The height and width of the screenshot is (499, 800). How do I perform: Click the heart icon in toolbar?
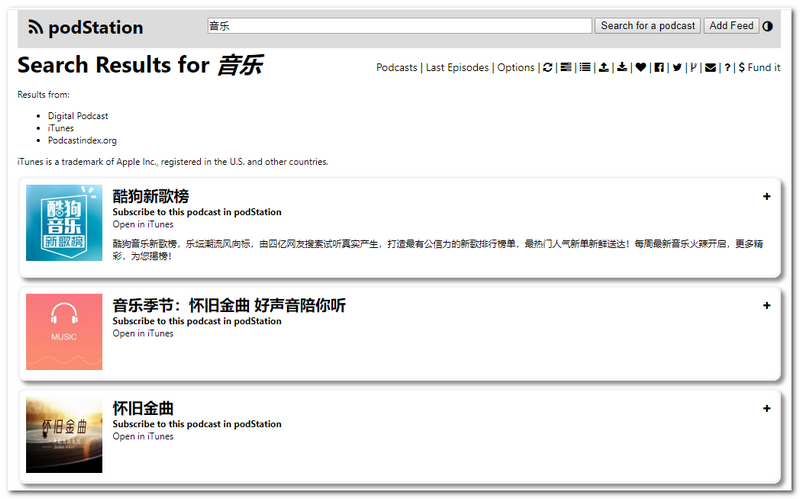coord(641,68)
